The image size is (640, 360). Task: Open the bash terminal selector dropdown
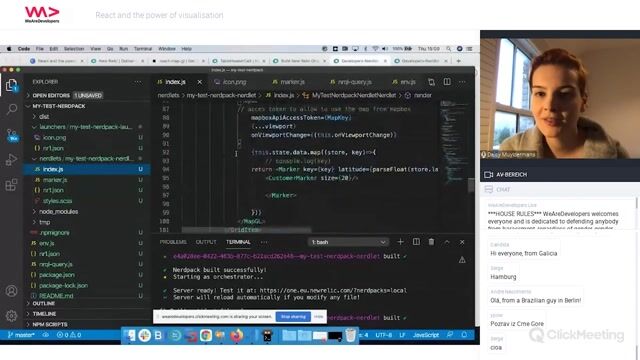click(x=348, y=242)
